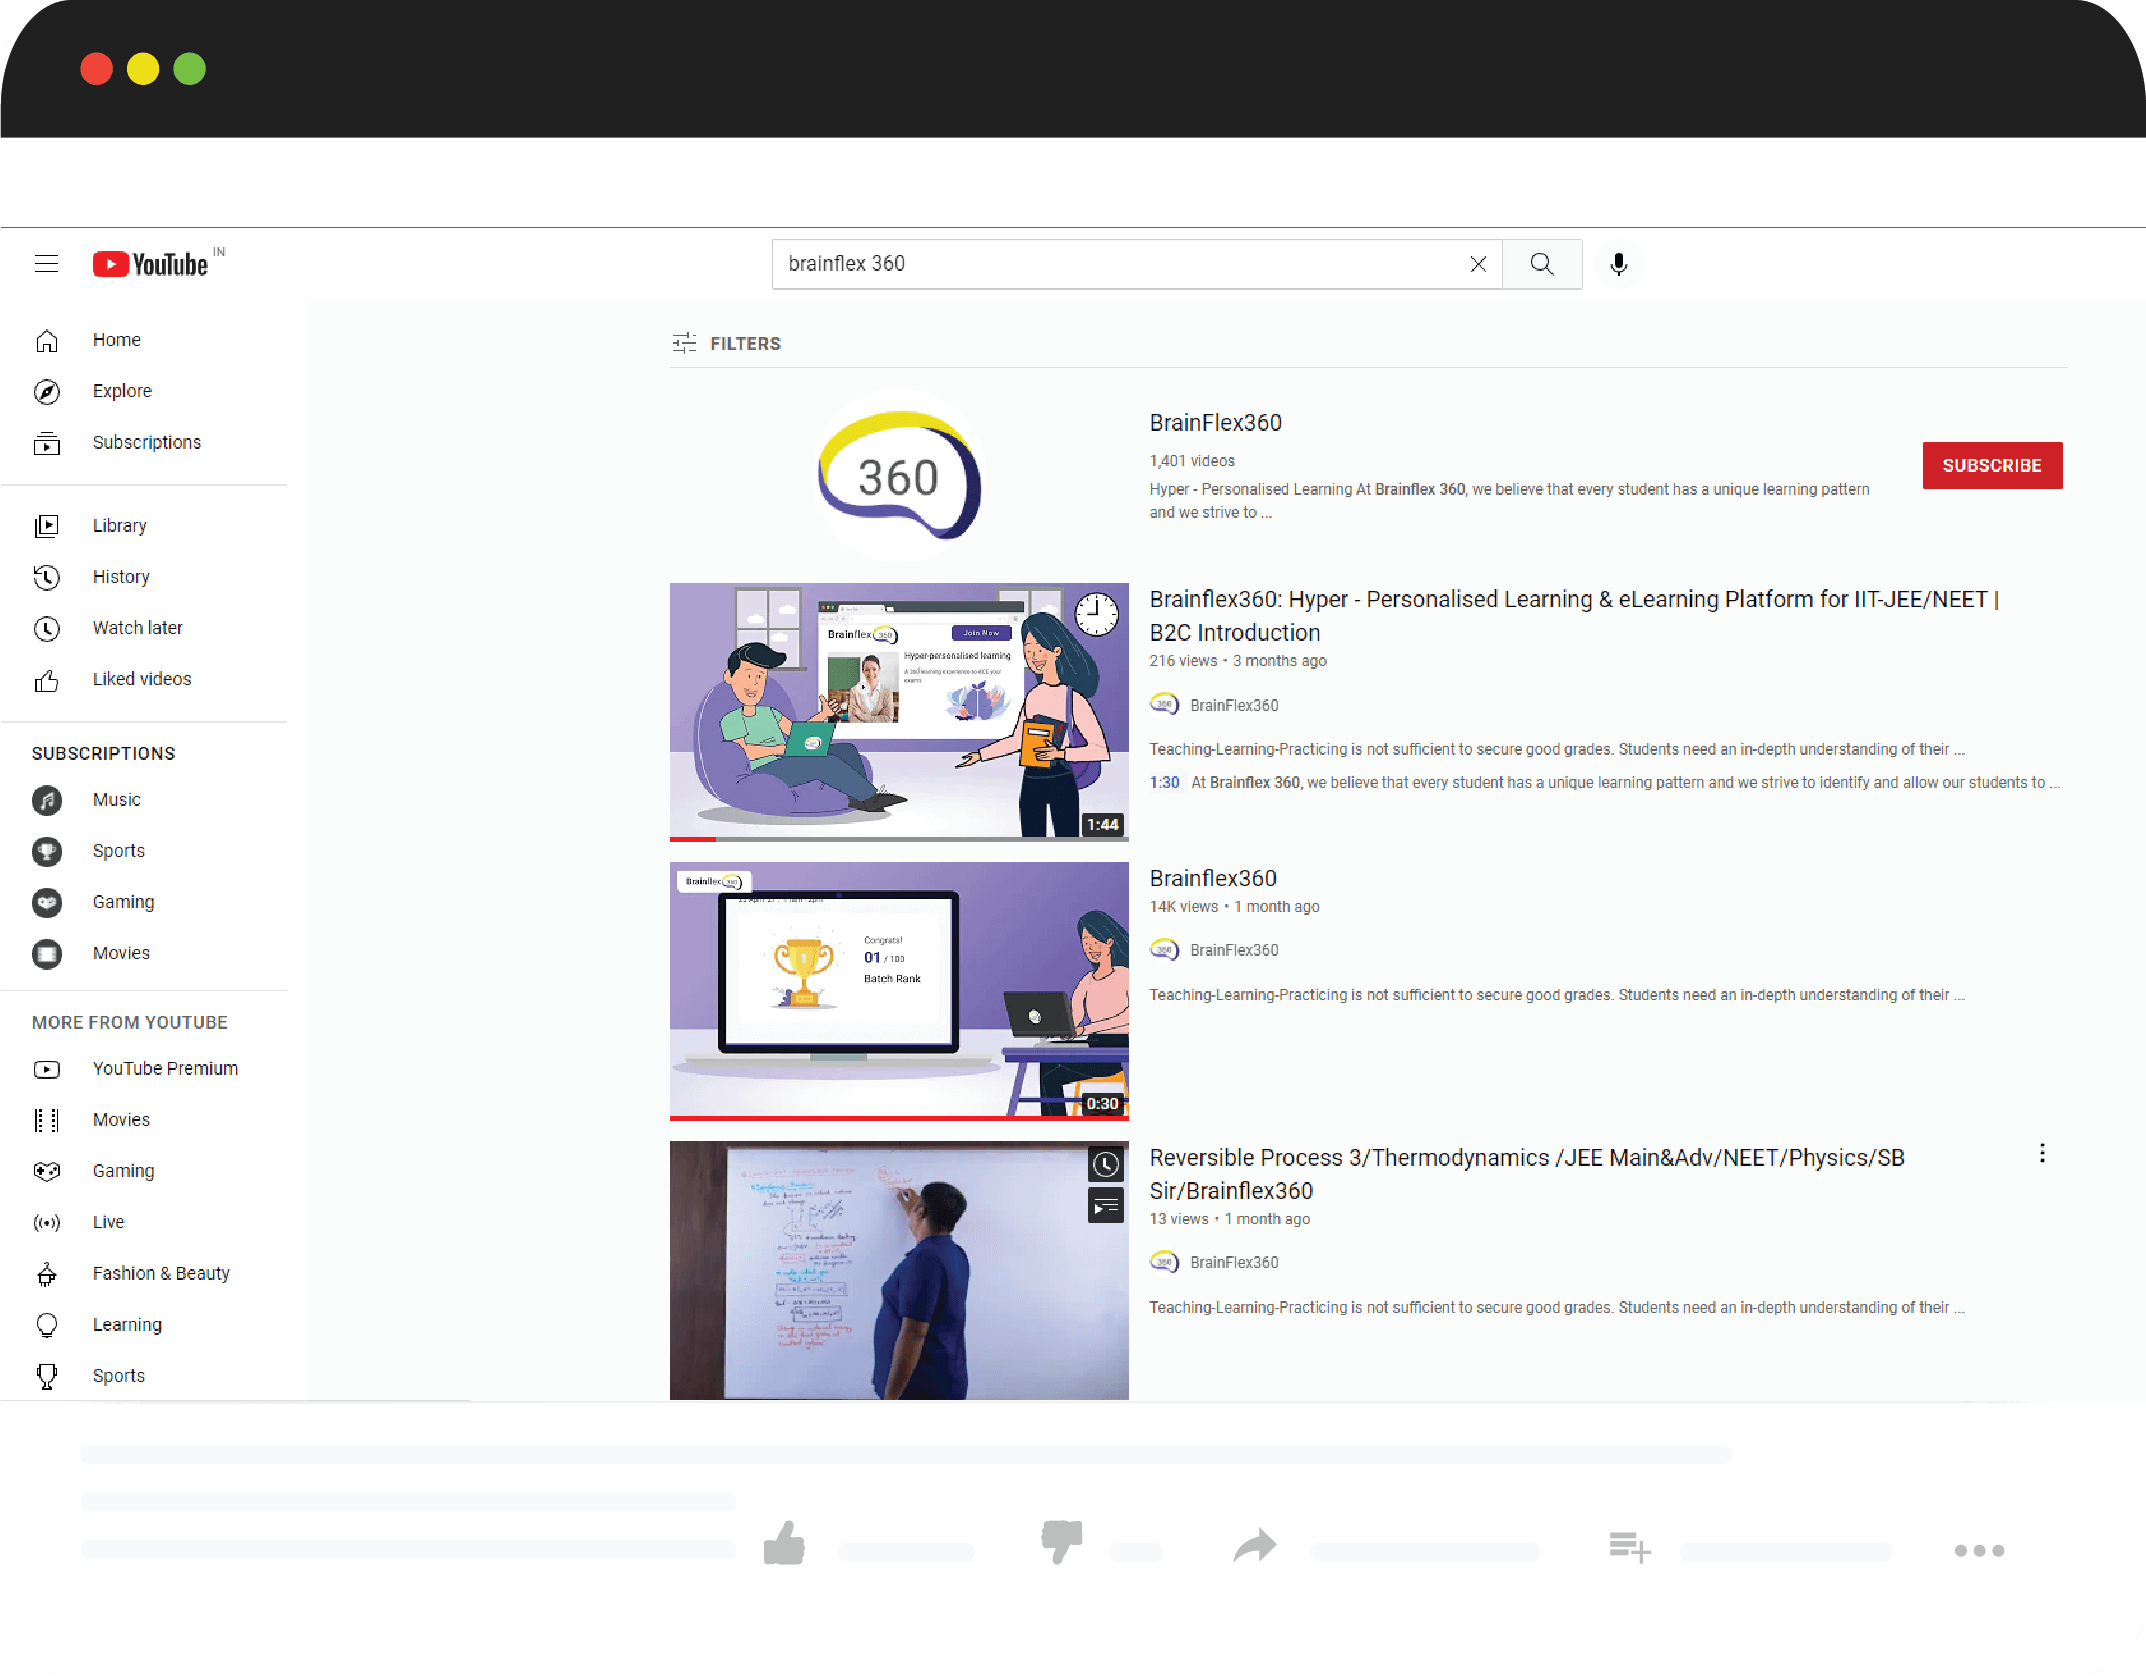Open the Filters options

[x=727, y=343]
